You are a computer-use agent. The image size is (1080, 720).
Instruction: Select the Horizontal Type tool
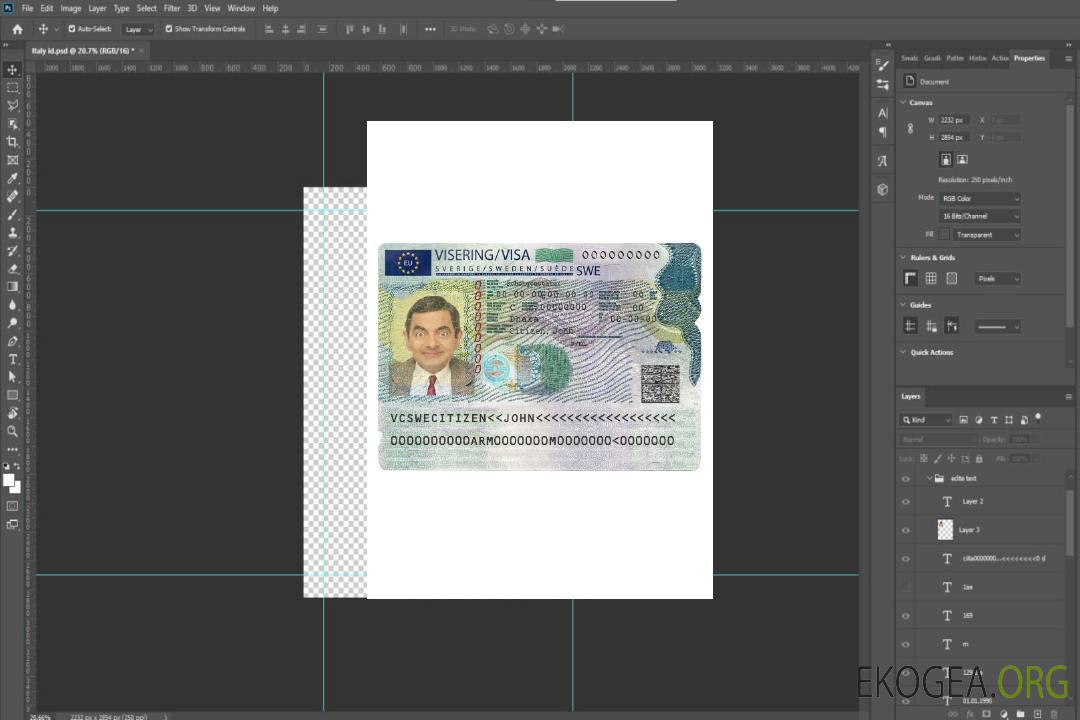click(12, 359)
